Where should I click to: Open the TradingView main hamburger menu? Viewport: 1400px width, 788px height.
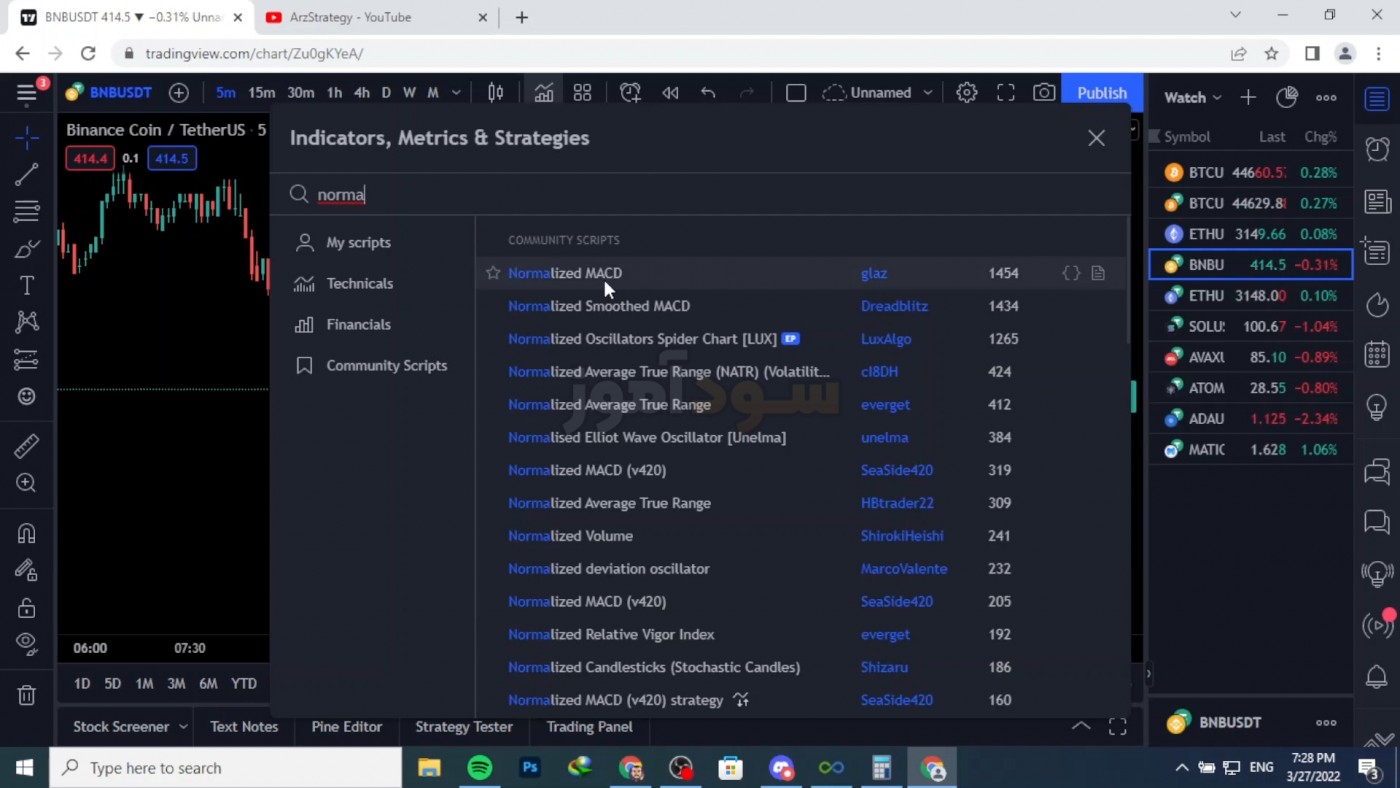(27, 93)
